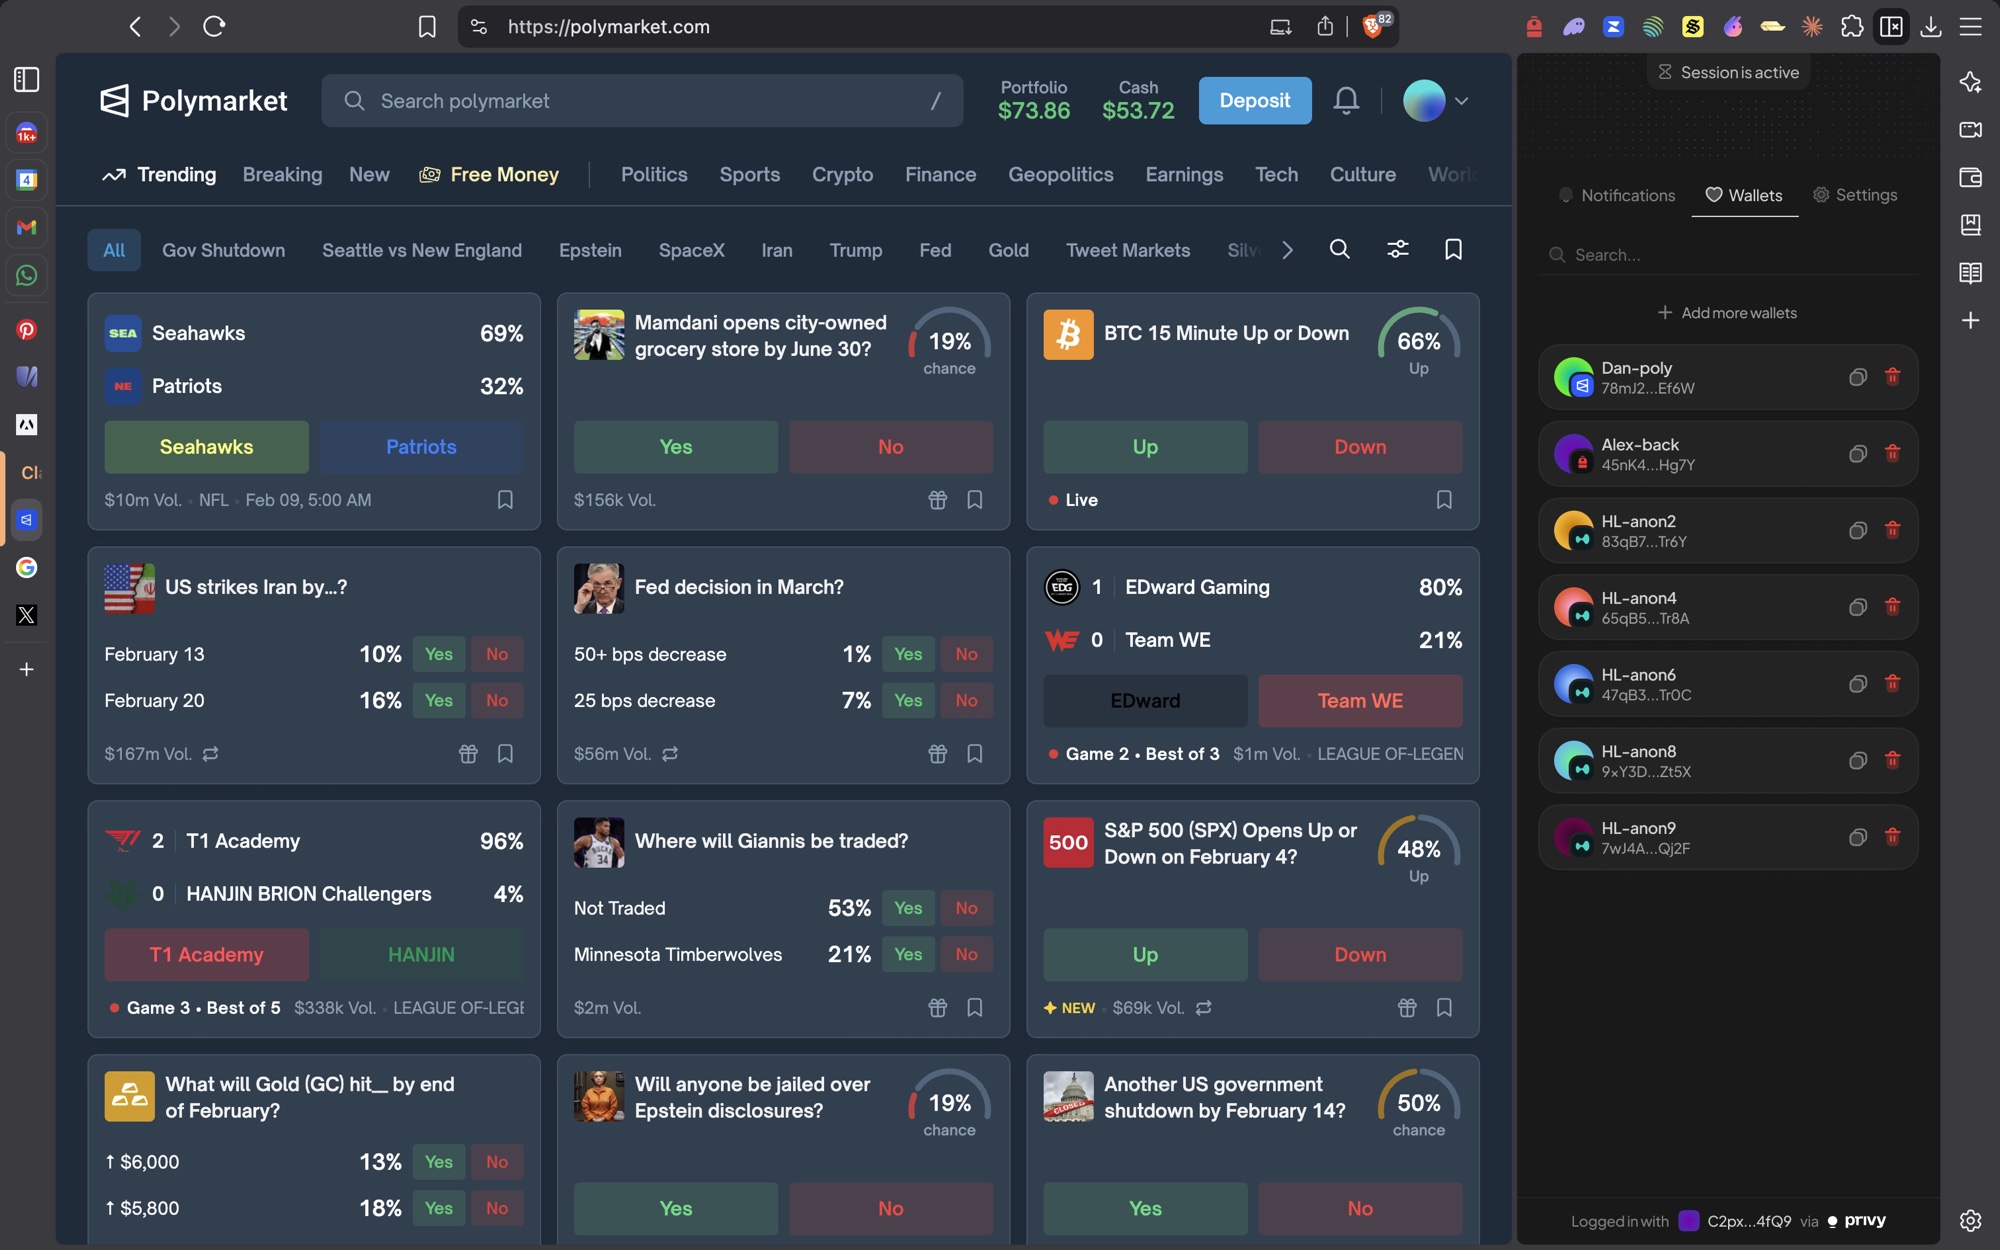The height and width of the screenshot is (1250, 2000).
Task: Bookmark the US strikes Iran market
Action: click(x=505, y=753)
